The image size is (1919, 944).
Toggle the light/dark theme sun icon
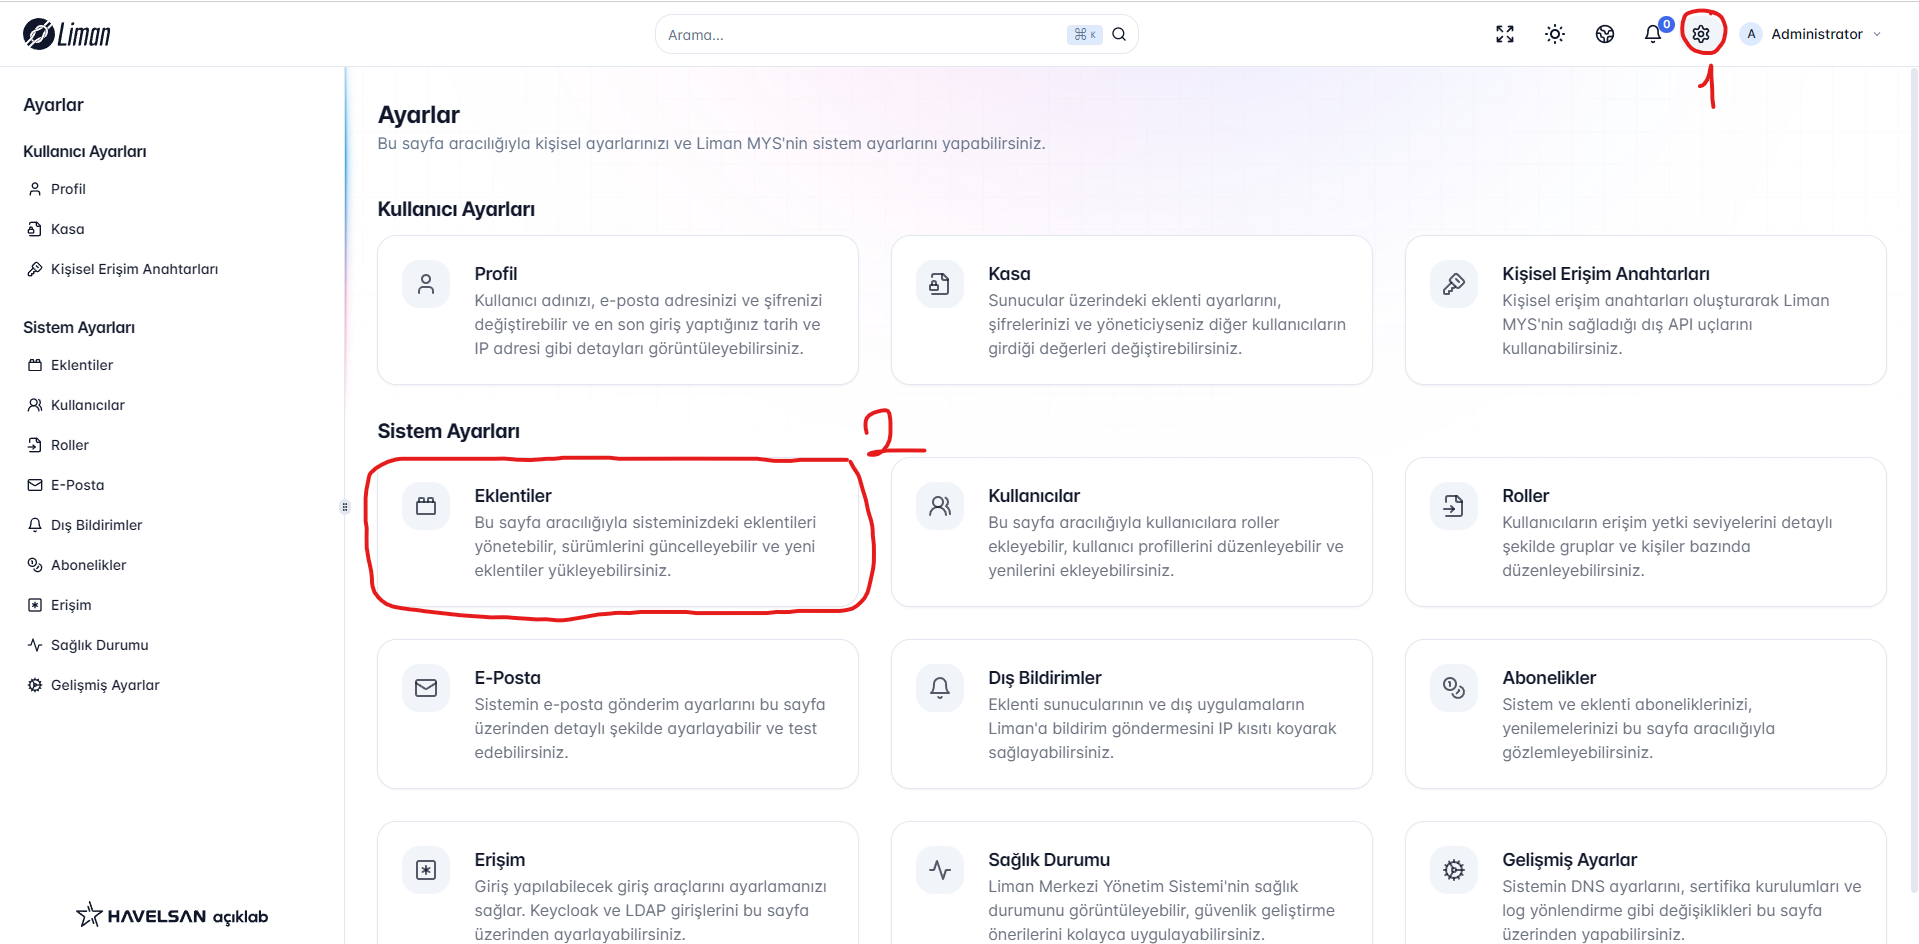[x=1555, y=34]
